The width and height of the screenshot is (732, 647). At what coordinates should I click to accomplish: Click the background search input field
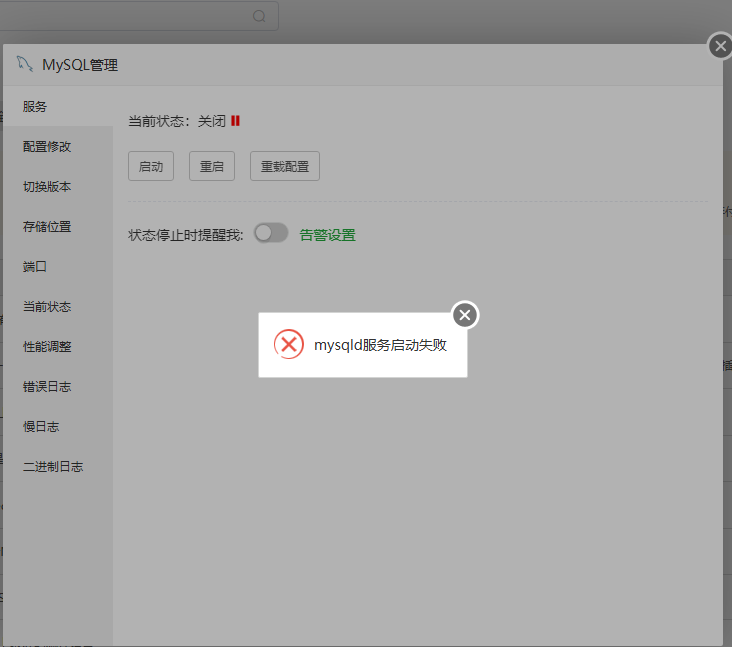coord(139,16)
